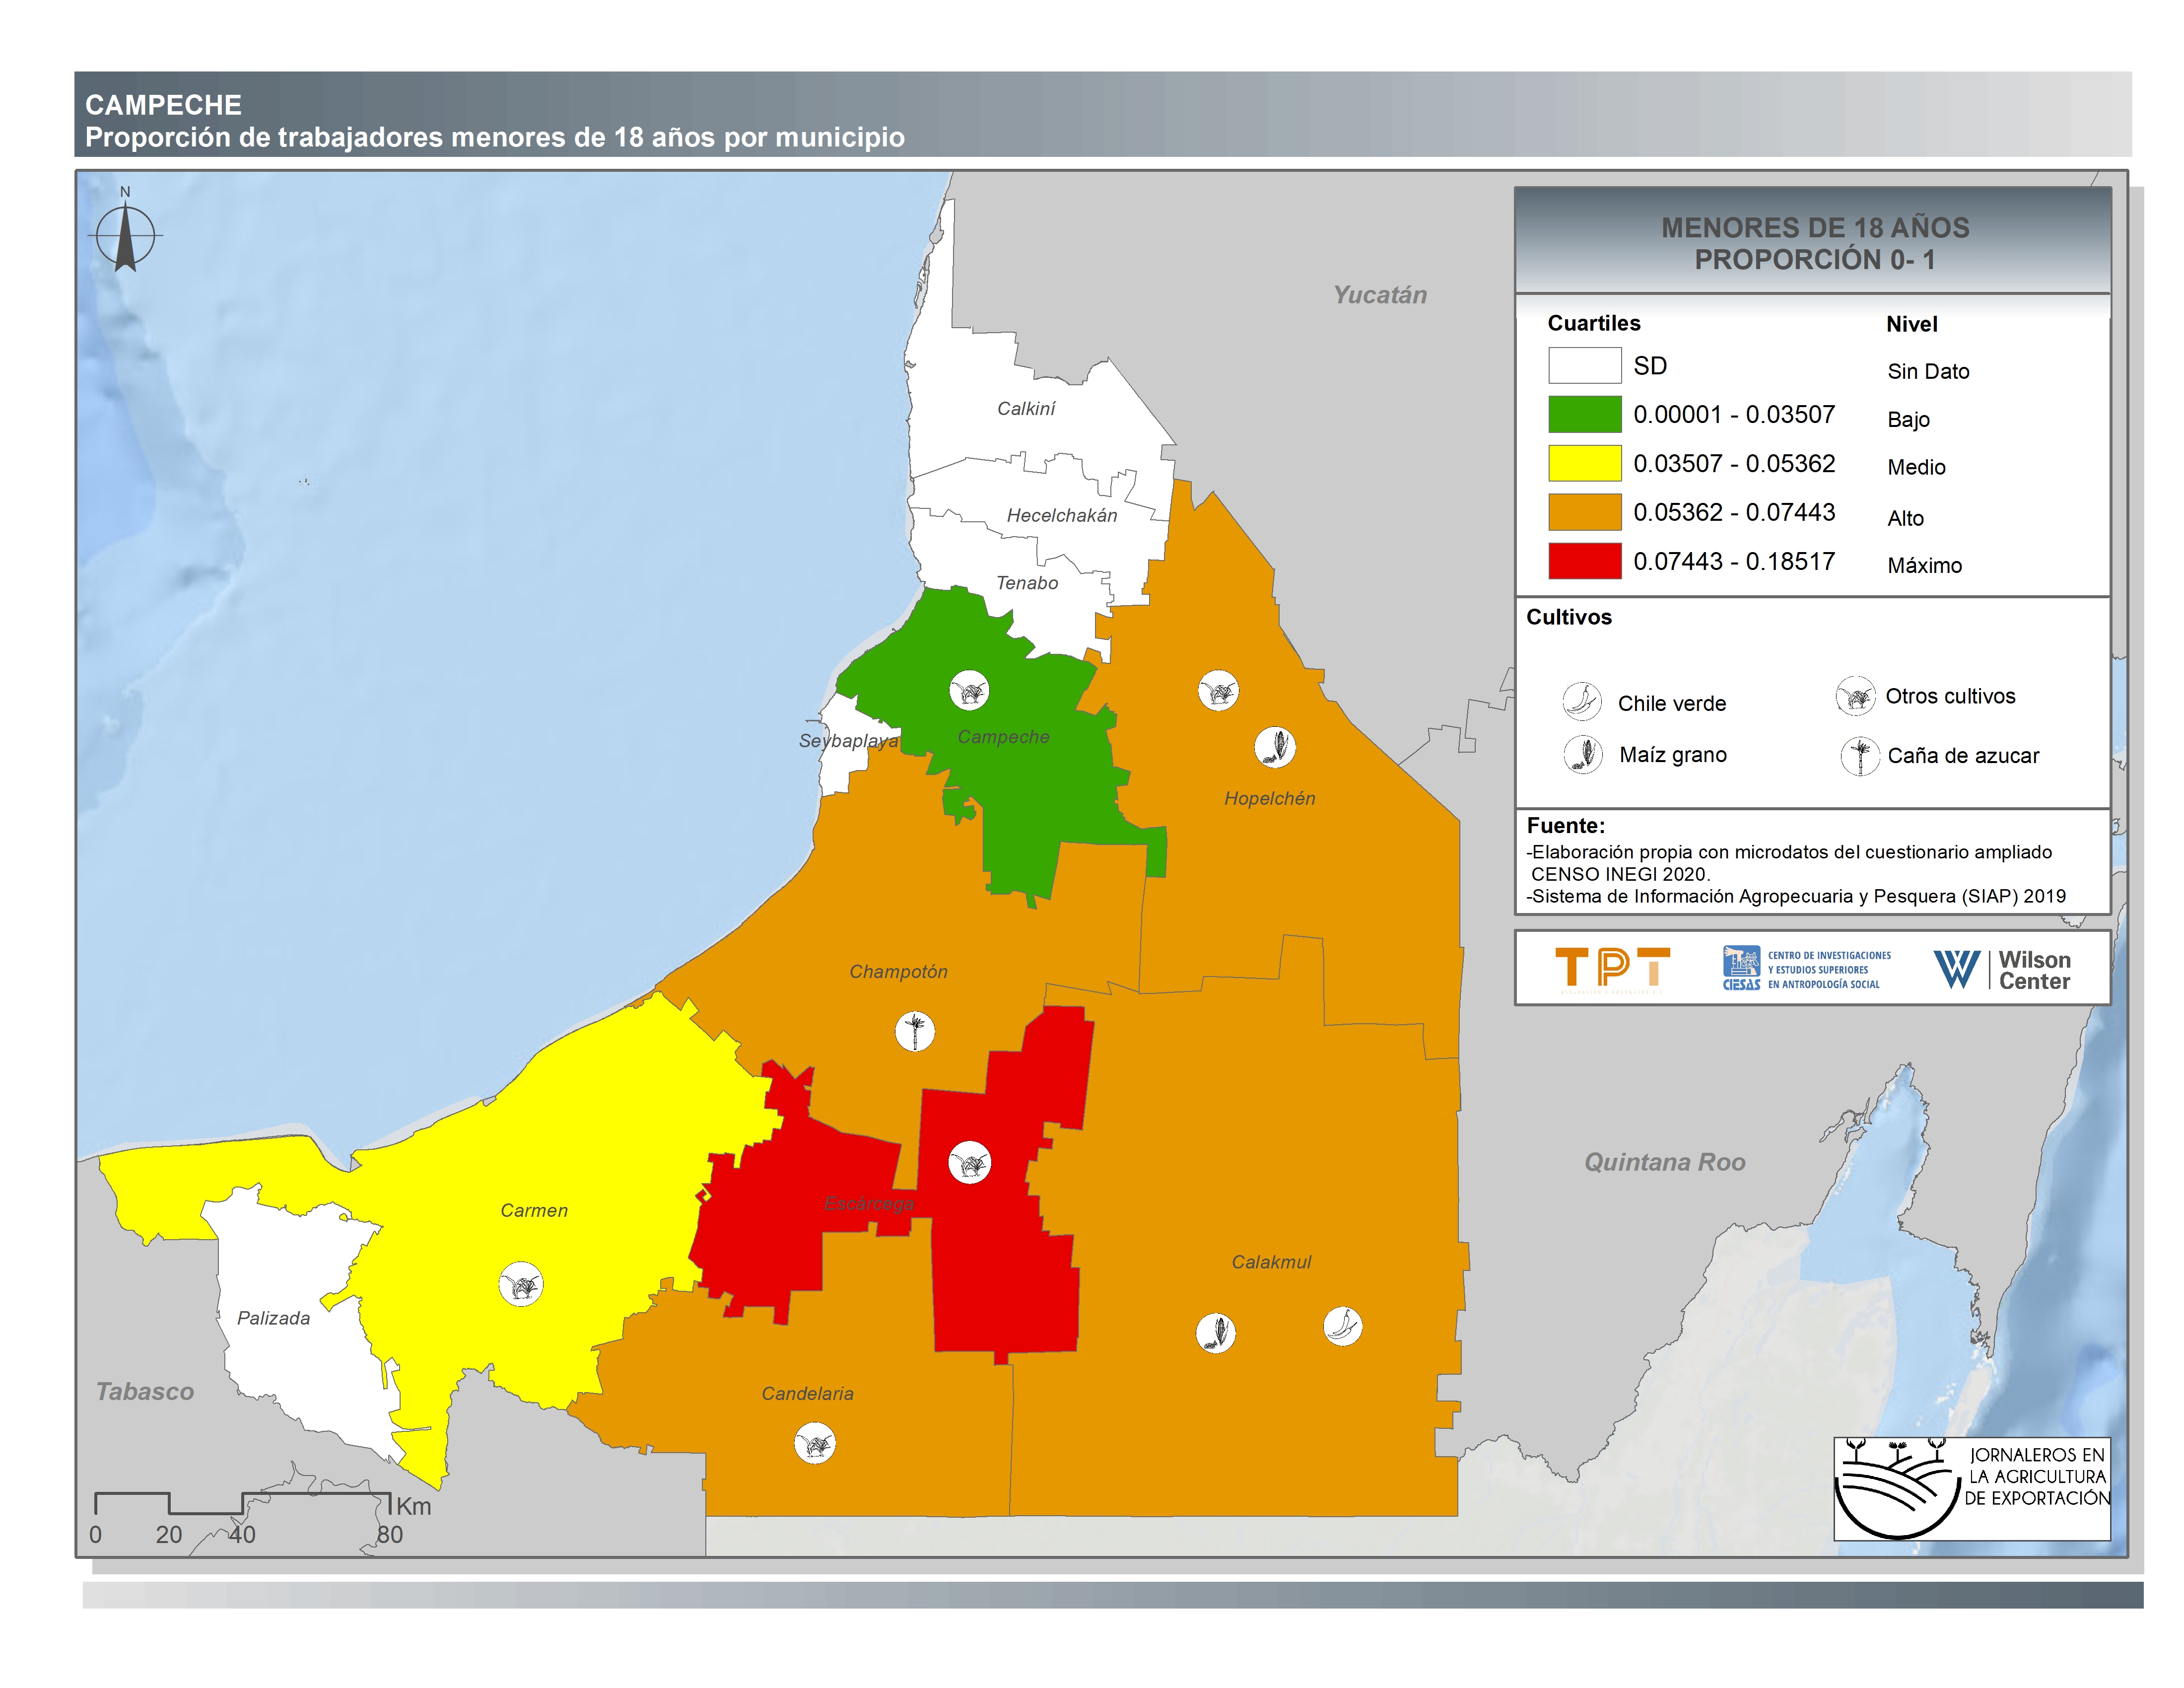2184x1688 pixels.
Task: Click the green Bajo legend swatch
Action: click(1584, 414)
